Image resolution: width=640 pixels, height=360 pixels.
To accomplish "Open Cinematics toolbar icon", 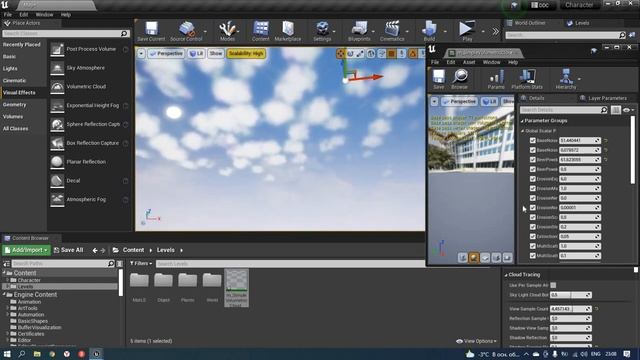I will 392,31.
